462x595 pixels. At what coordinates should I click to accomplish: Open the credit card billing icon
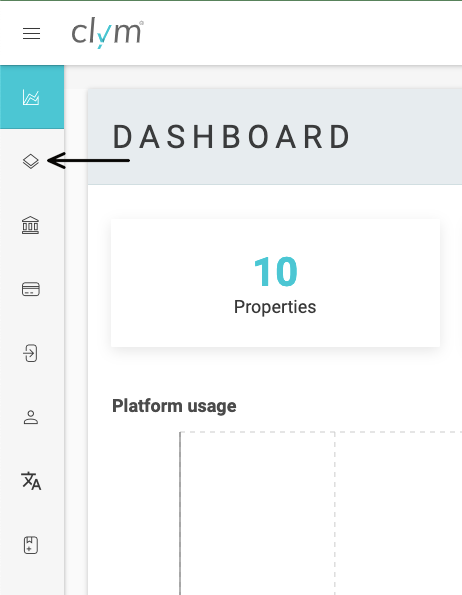coord(31,289)
